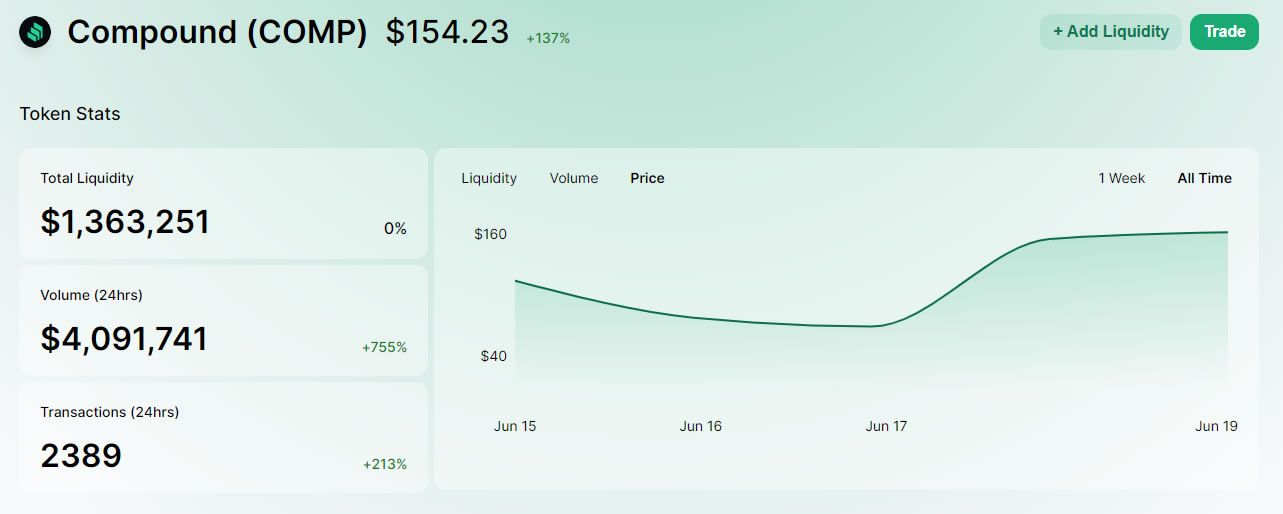Select the Price chart tab
The height and width of the screenshot is (514, 1283).
tap(647, 178)
